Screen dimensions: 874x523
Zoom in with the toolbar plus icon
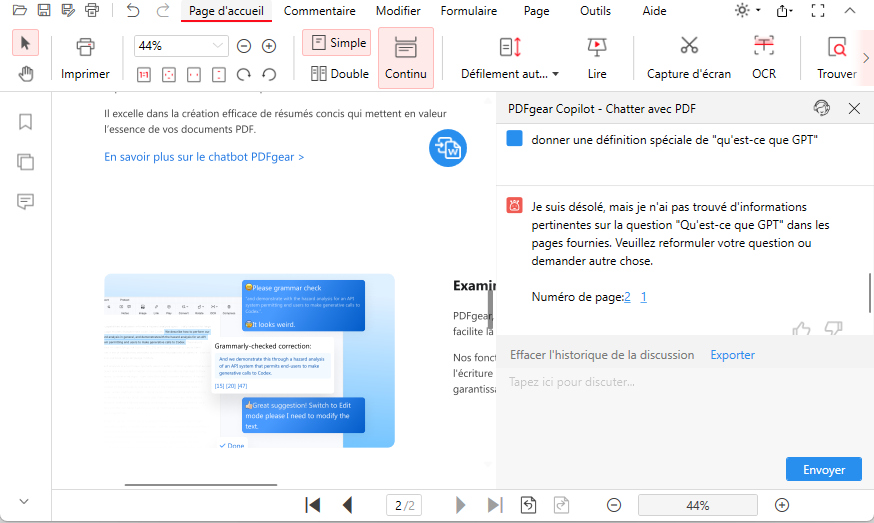[x=269, y=46]
